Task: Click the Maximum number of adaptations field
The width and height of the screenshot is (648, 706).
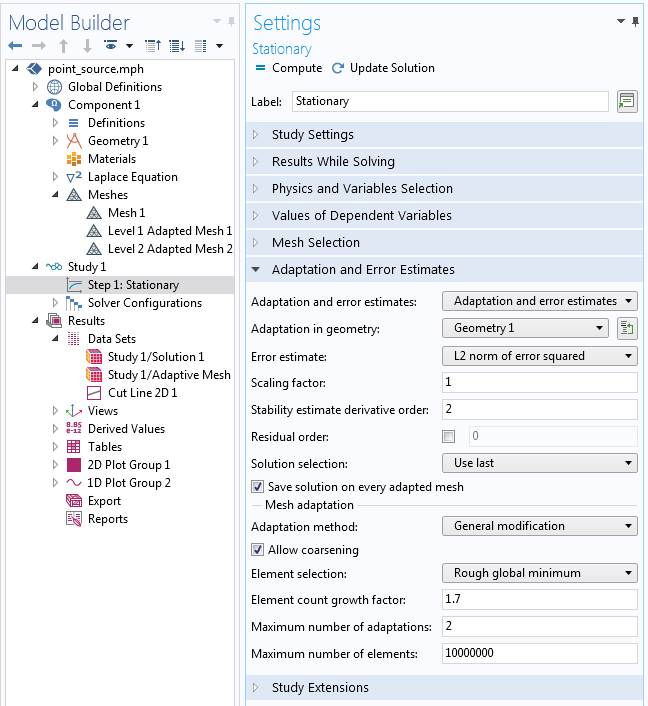Action: click(539, 626)
